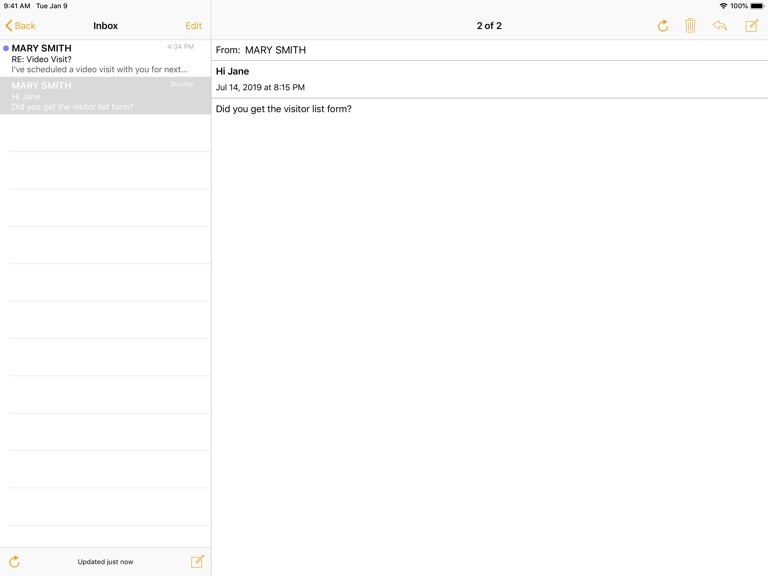Delete this email with the trash icon
The image size is (768, 576).
coord(690,26)
